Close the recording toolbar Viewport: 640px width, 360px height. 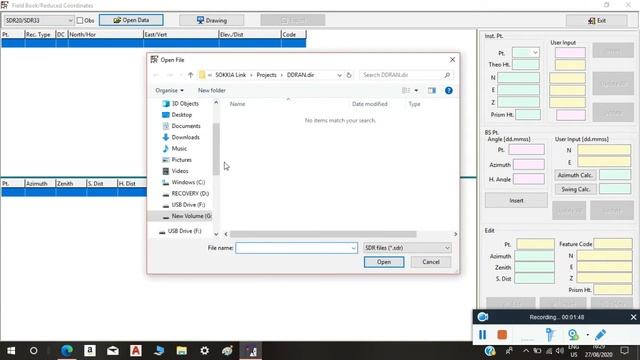[633, 317]
